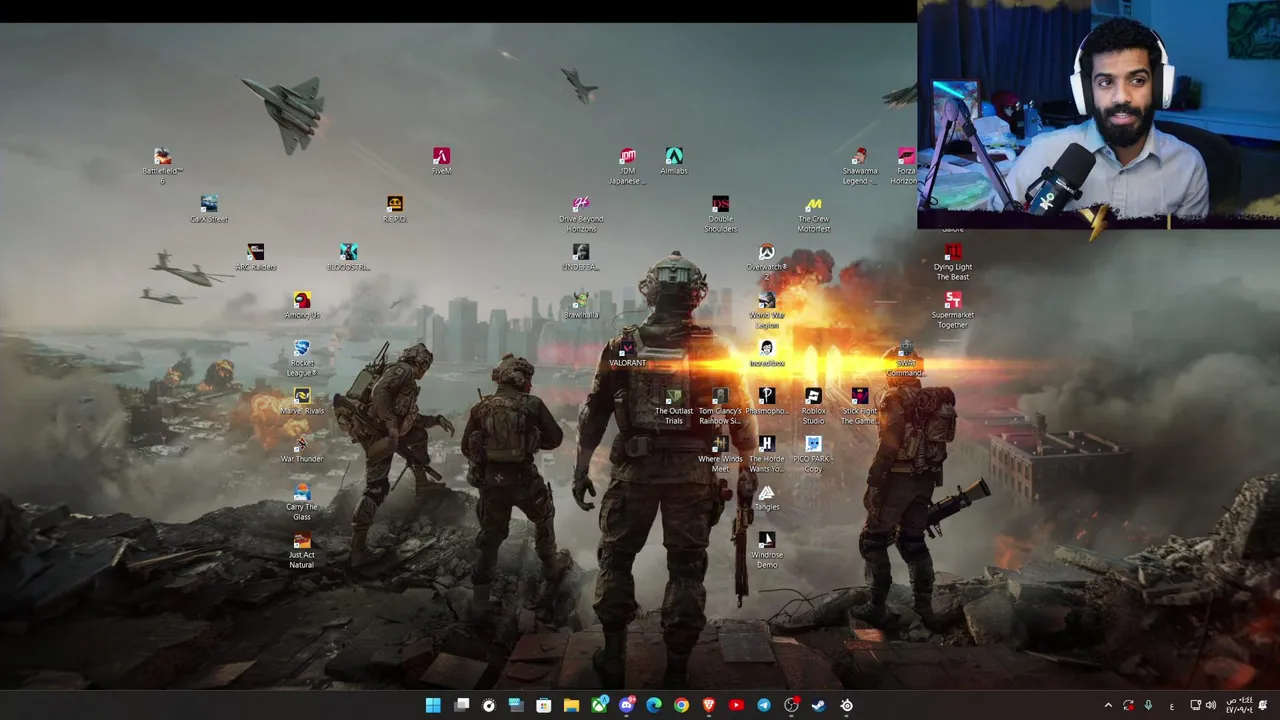The width and height of the screenshot is (1280, 720).
Task: Open the ARC Raiders shortcut
Action: pyautogui.click(x=256, y=257)
